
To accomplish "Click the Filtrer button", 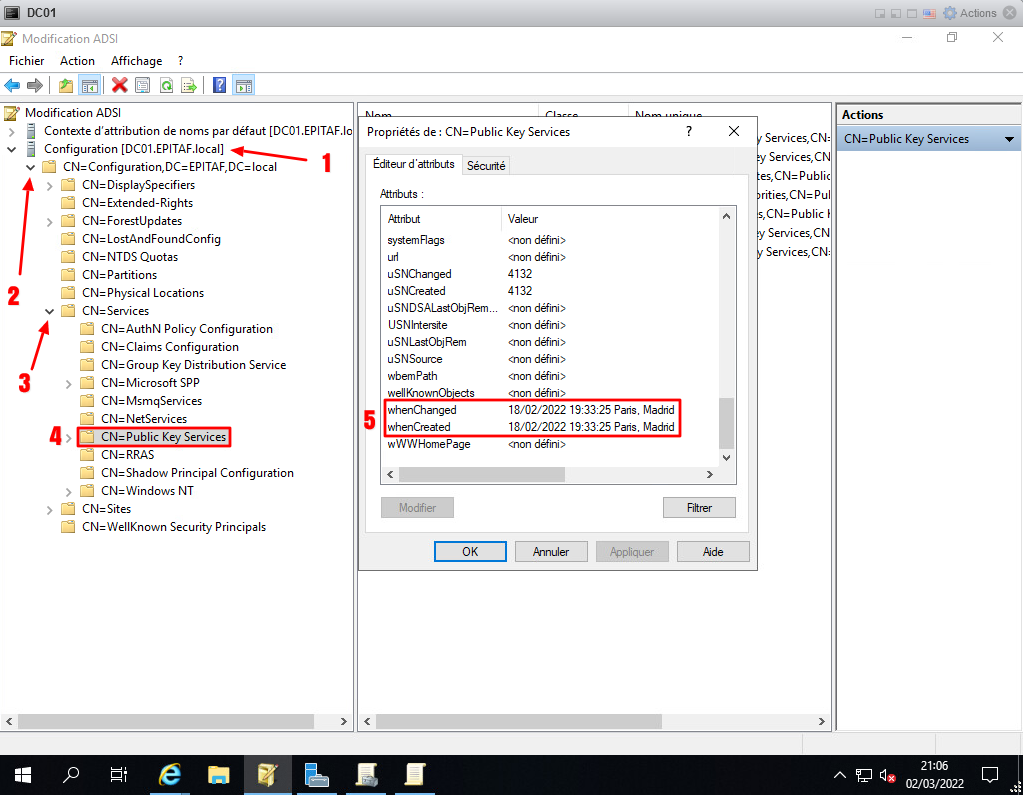I will [x=699, y=508].
